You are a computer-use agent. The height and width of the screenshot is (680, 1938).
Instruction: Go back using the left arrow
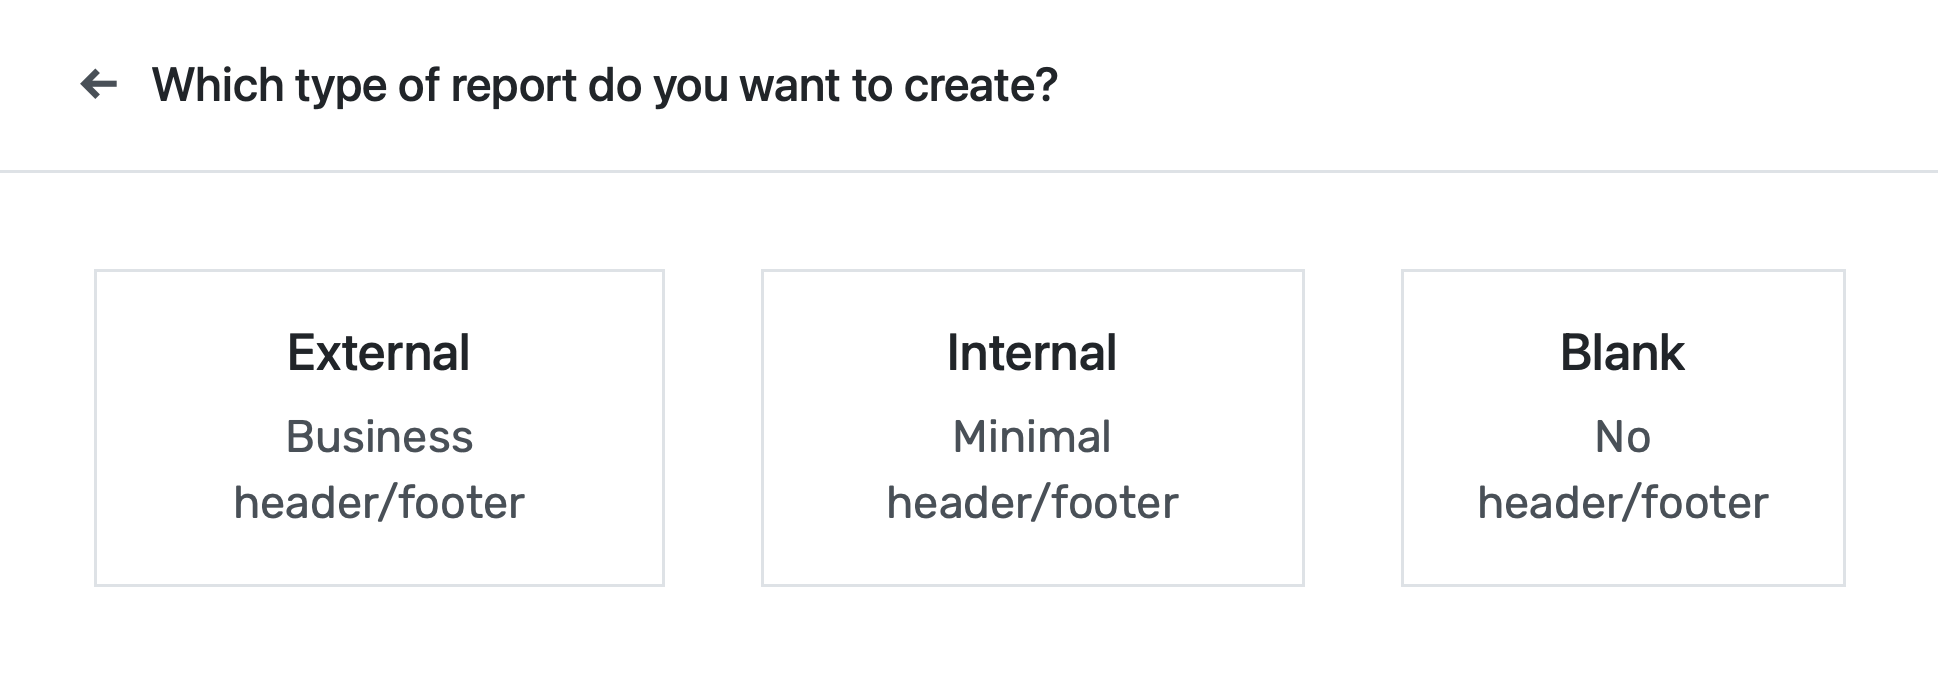point(99,85)
